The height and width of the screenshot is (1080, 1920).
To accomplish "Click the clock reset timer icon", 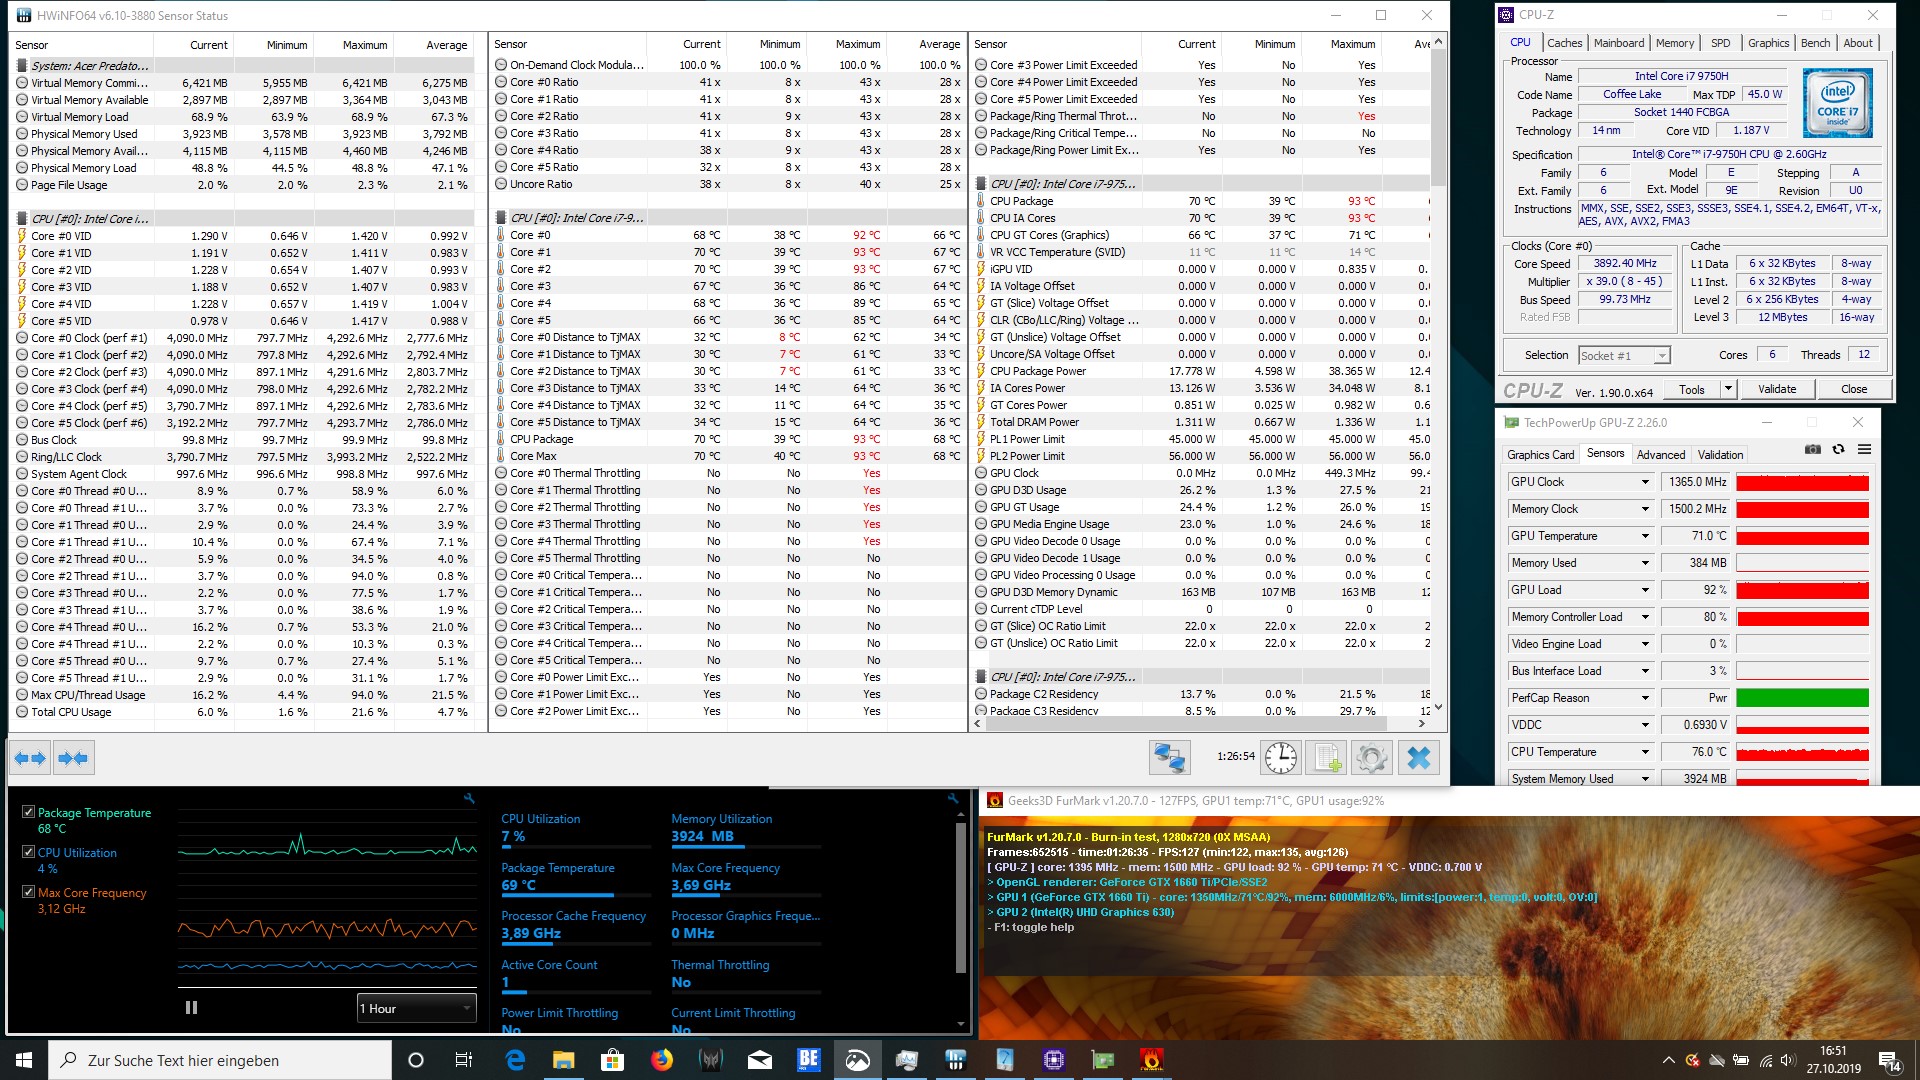I will coord(1280,758).
